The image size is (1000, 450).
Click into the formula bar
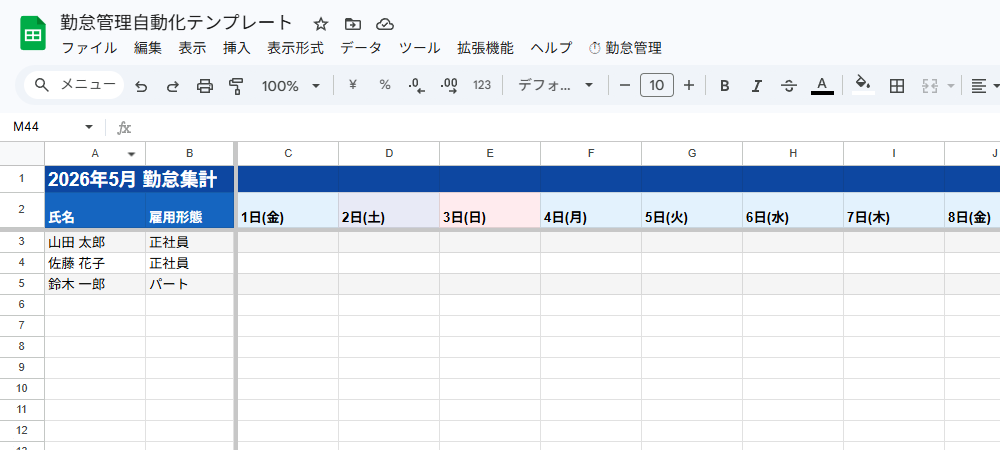(x=568, y=127)
